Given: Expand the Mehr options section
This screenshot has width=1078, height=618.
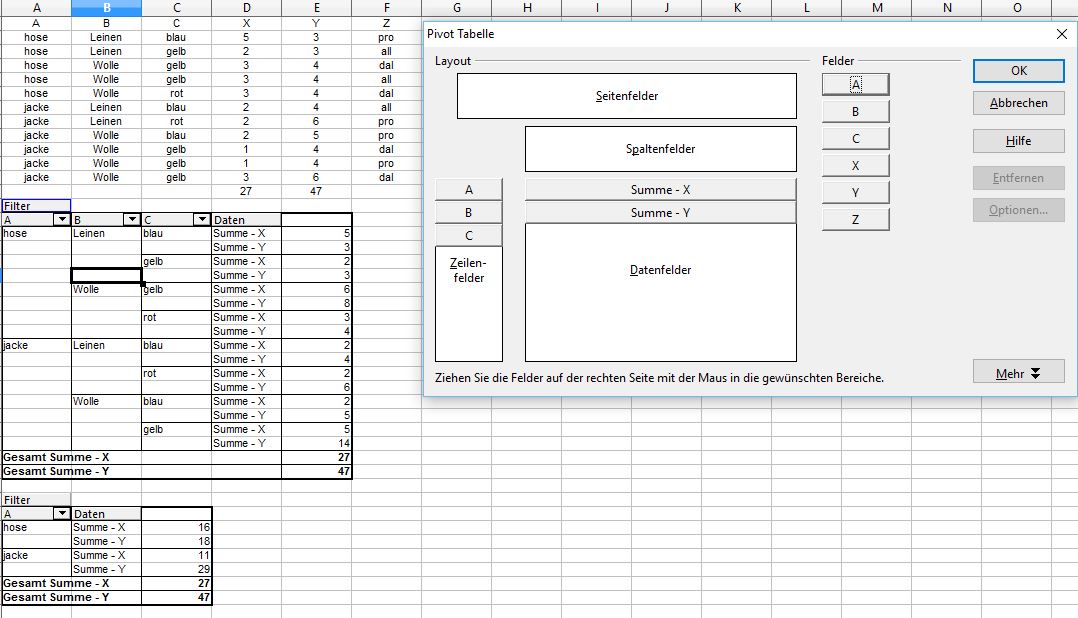Looking at the screenshot, I should tap(1018, 373).
